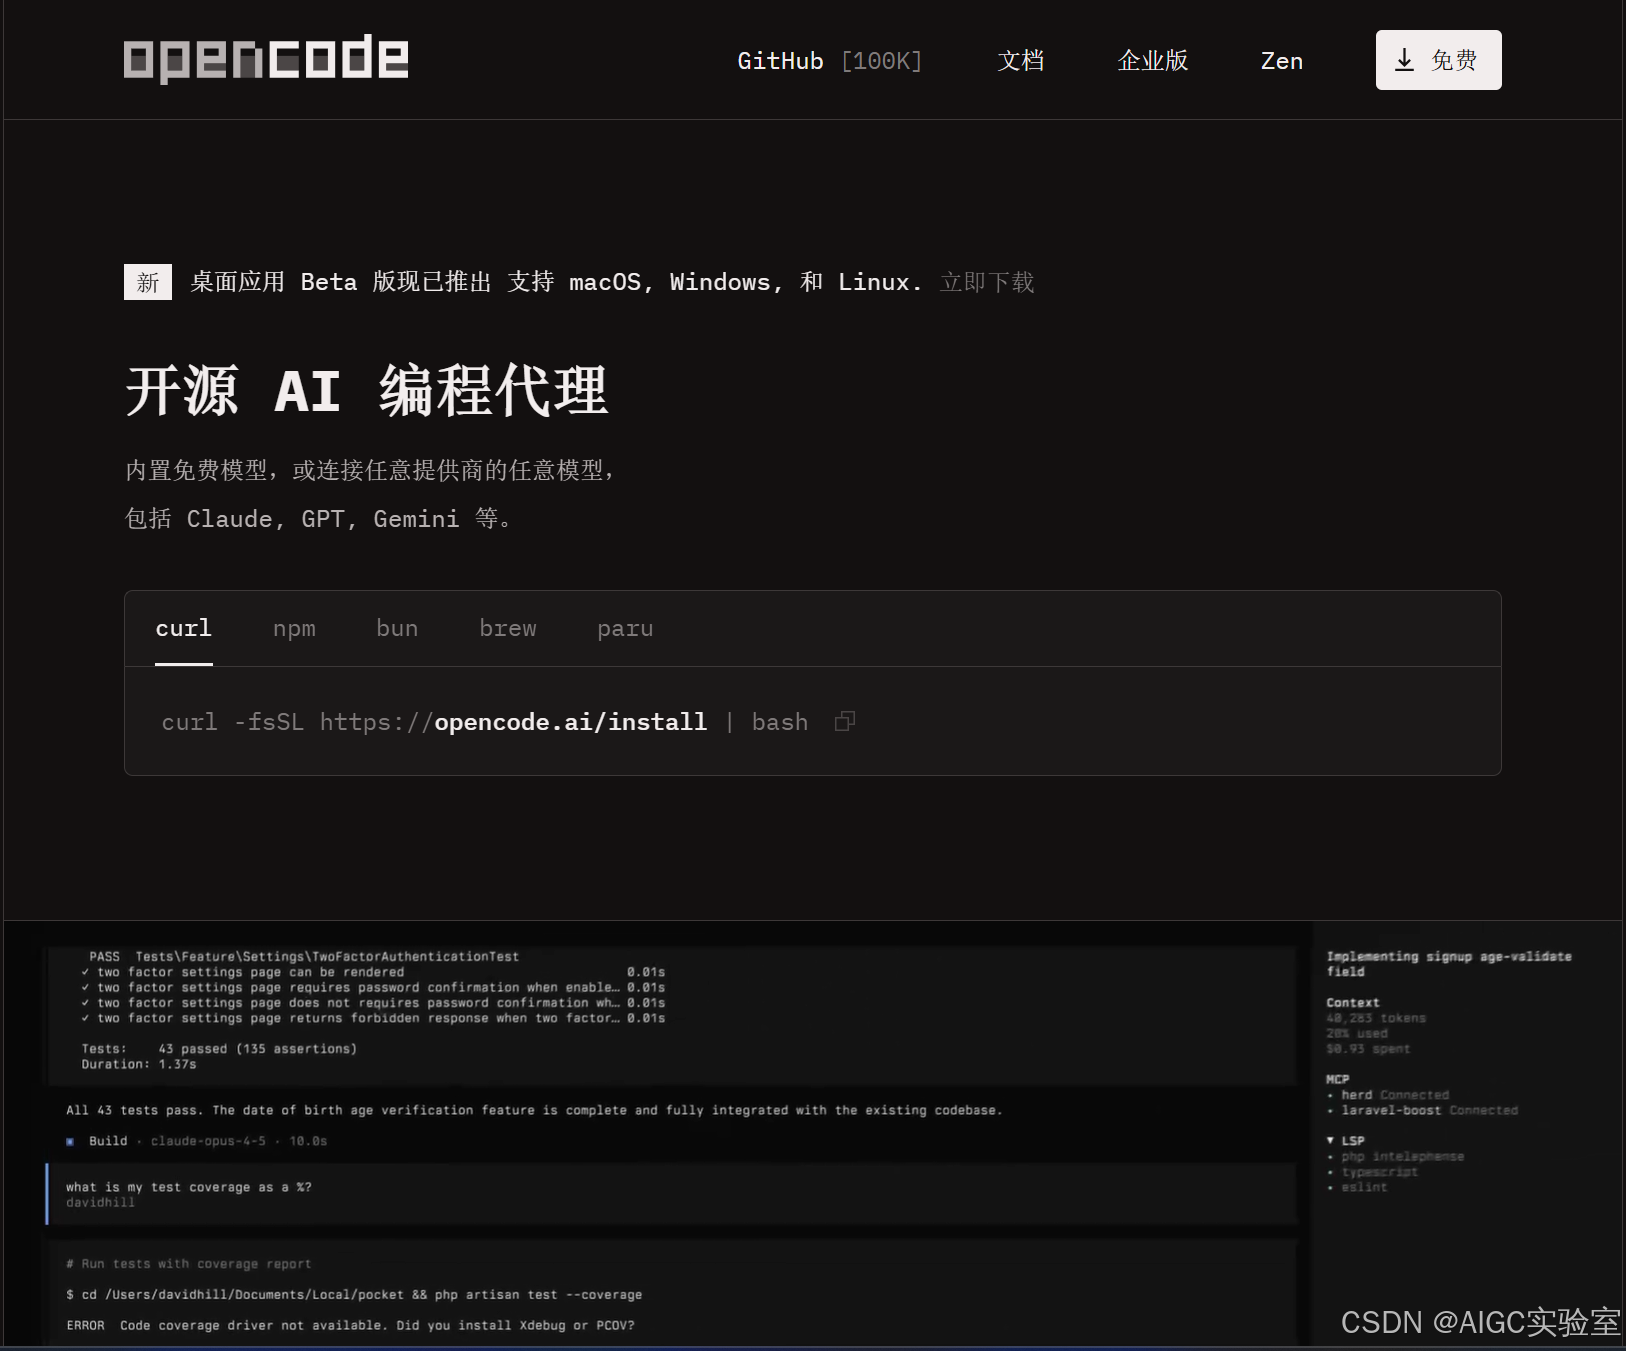This screenshot has width=1626, height=1351.
Task: Open the Zen page
Action: [x=1282, y=61]
